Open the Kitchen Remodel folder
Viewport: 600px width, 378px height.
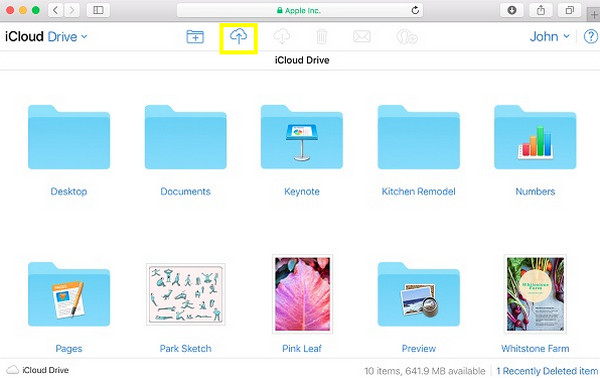pos(419,137)
